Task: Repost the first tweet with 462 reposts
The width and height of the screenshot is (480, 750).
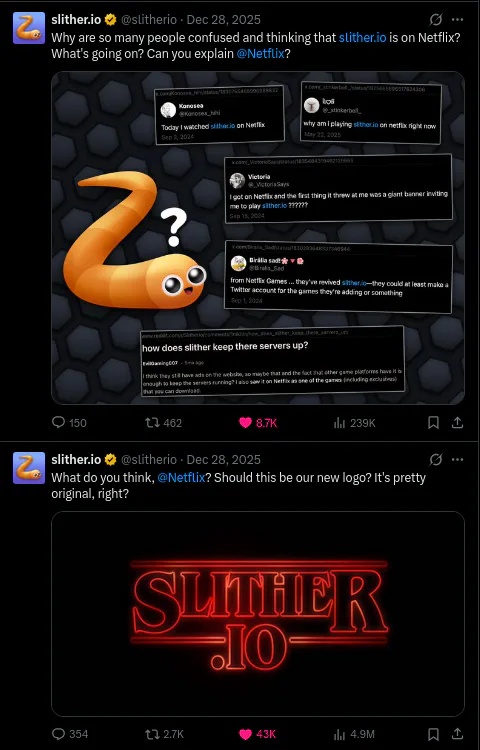Action: [164, 423]
